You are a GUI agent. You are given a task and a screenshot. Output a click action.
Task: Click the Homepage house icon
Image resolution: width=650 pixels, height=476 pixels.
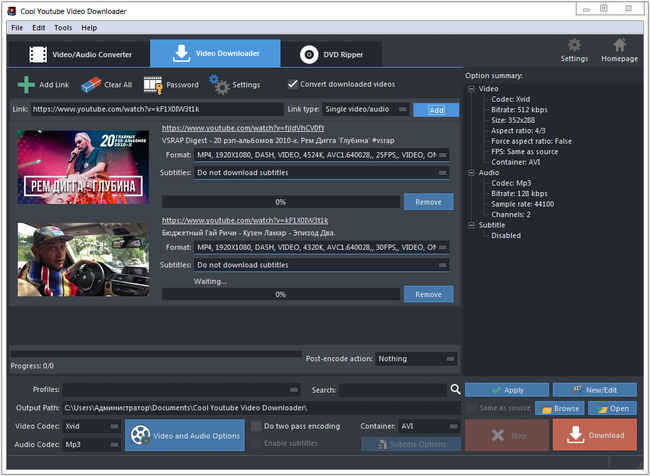620,46
